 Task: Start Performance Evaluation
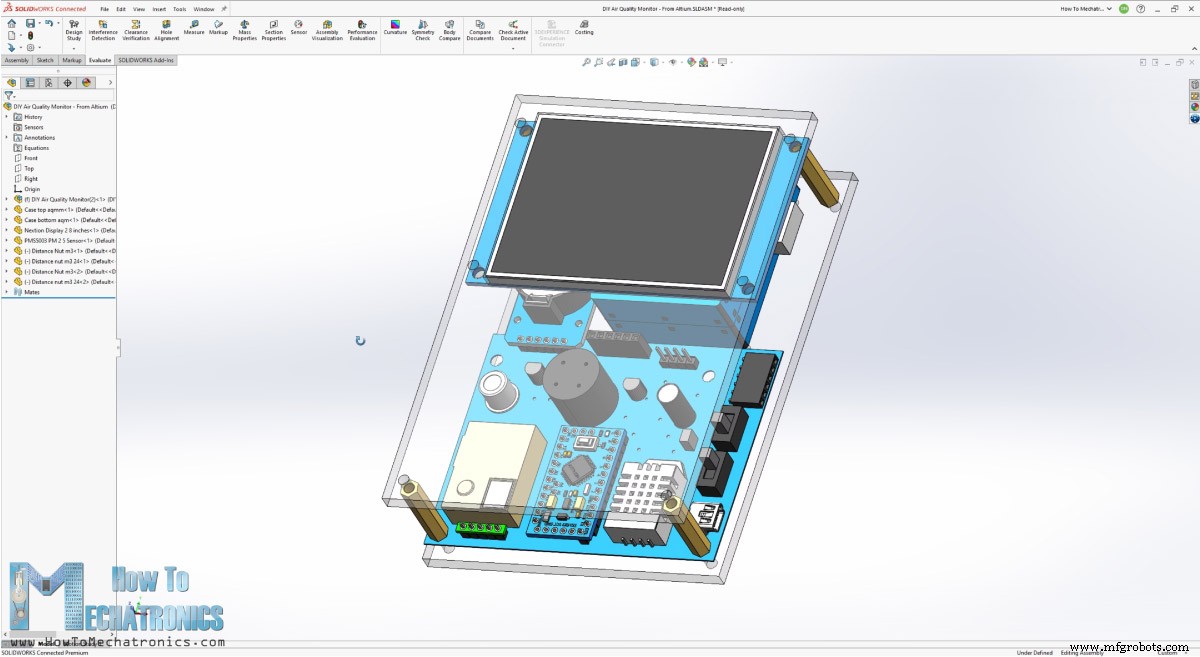(x=362, y=30)
